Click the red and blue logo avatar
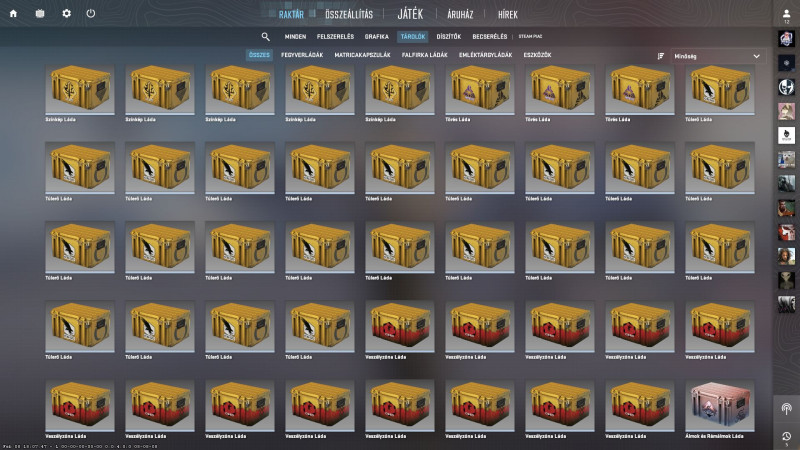Viewport: 800px width, 450px height. tap(786, 39)
